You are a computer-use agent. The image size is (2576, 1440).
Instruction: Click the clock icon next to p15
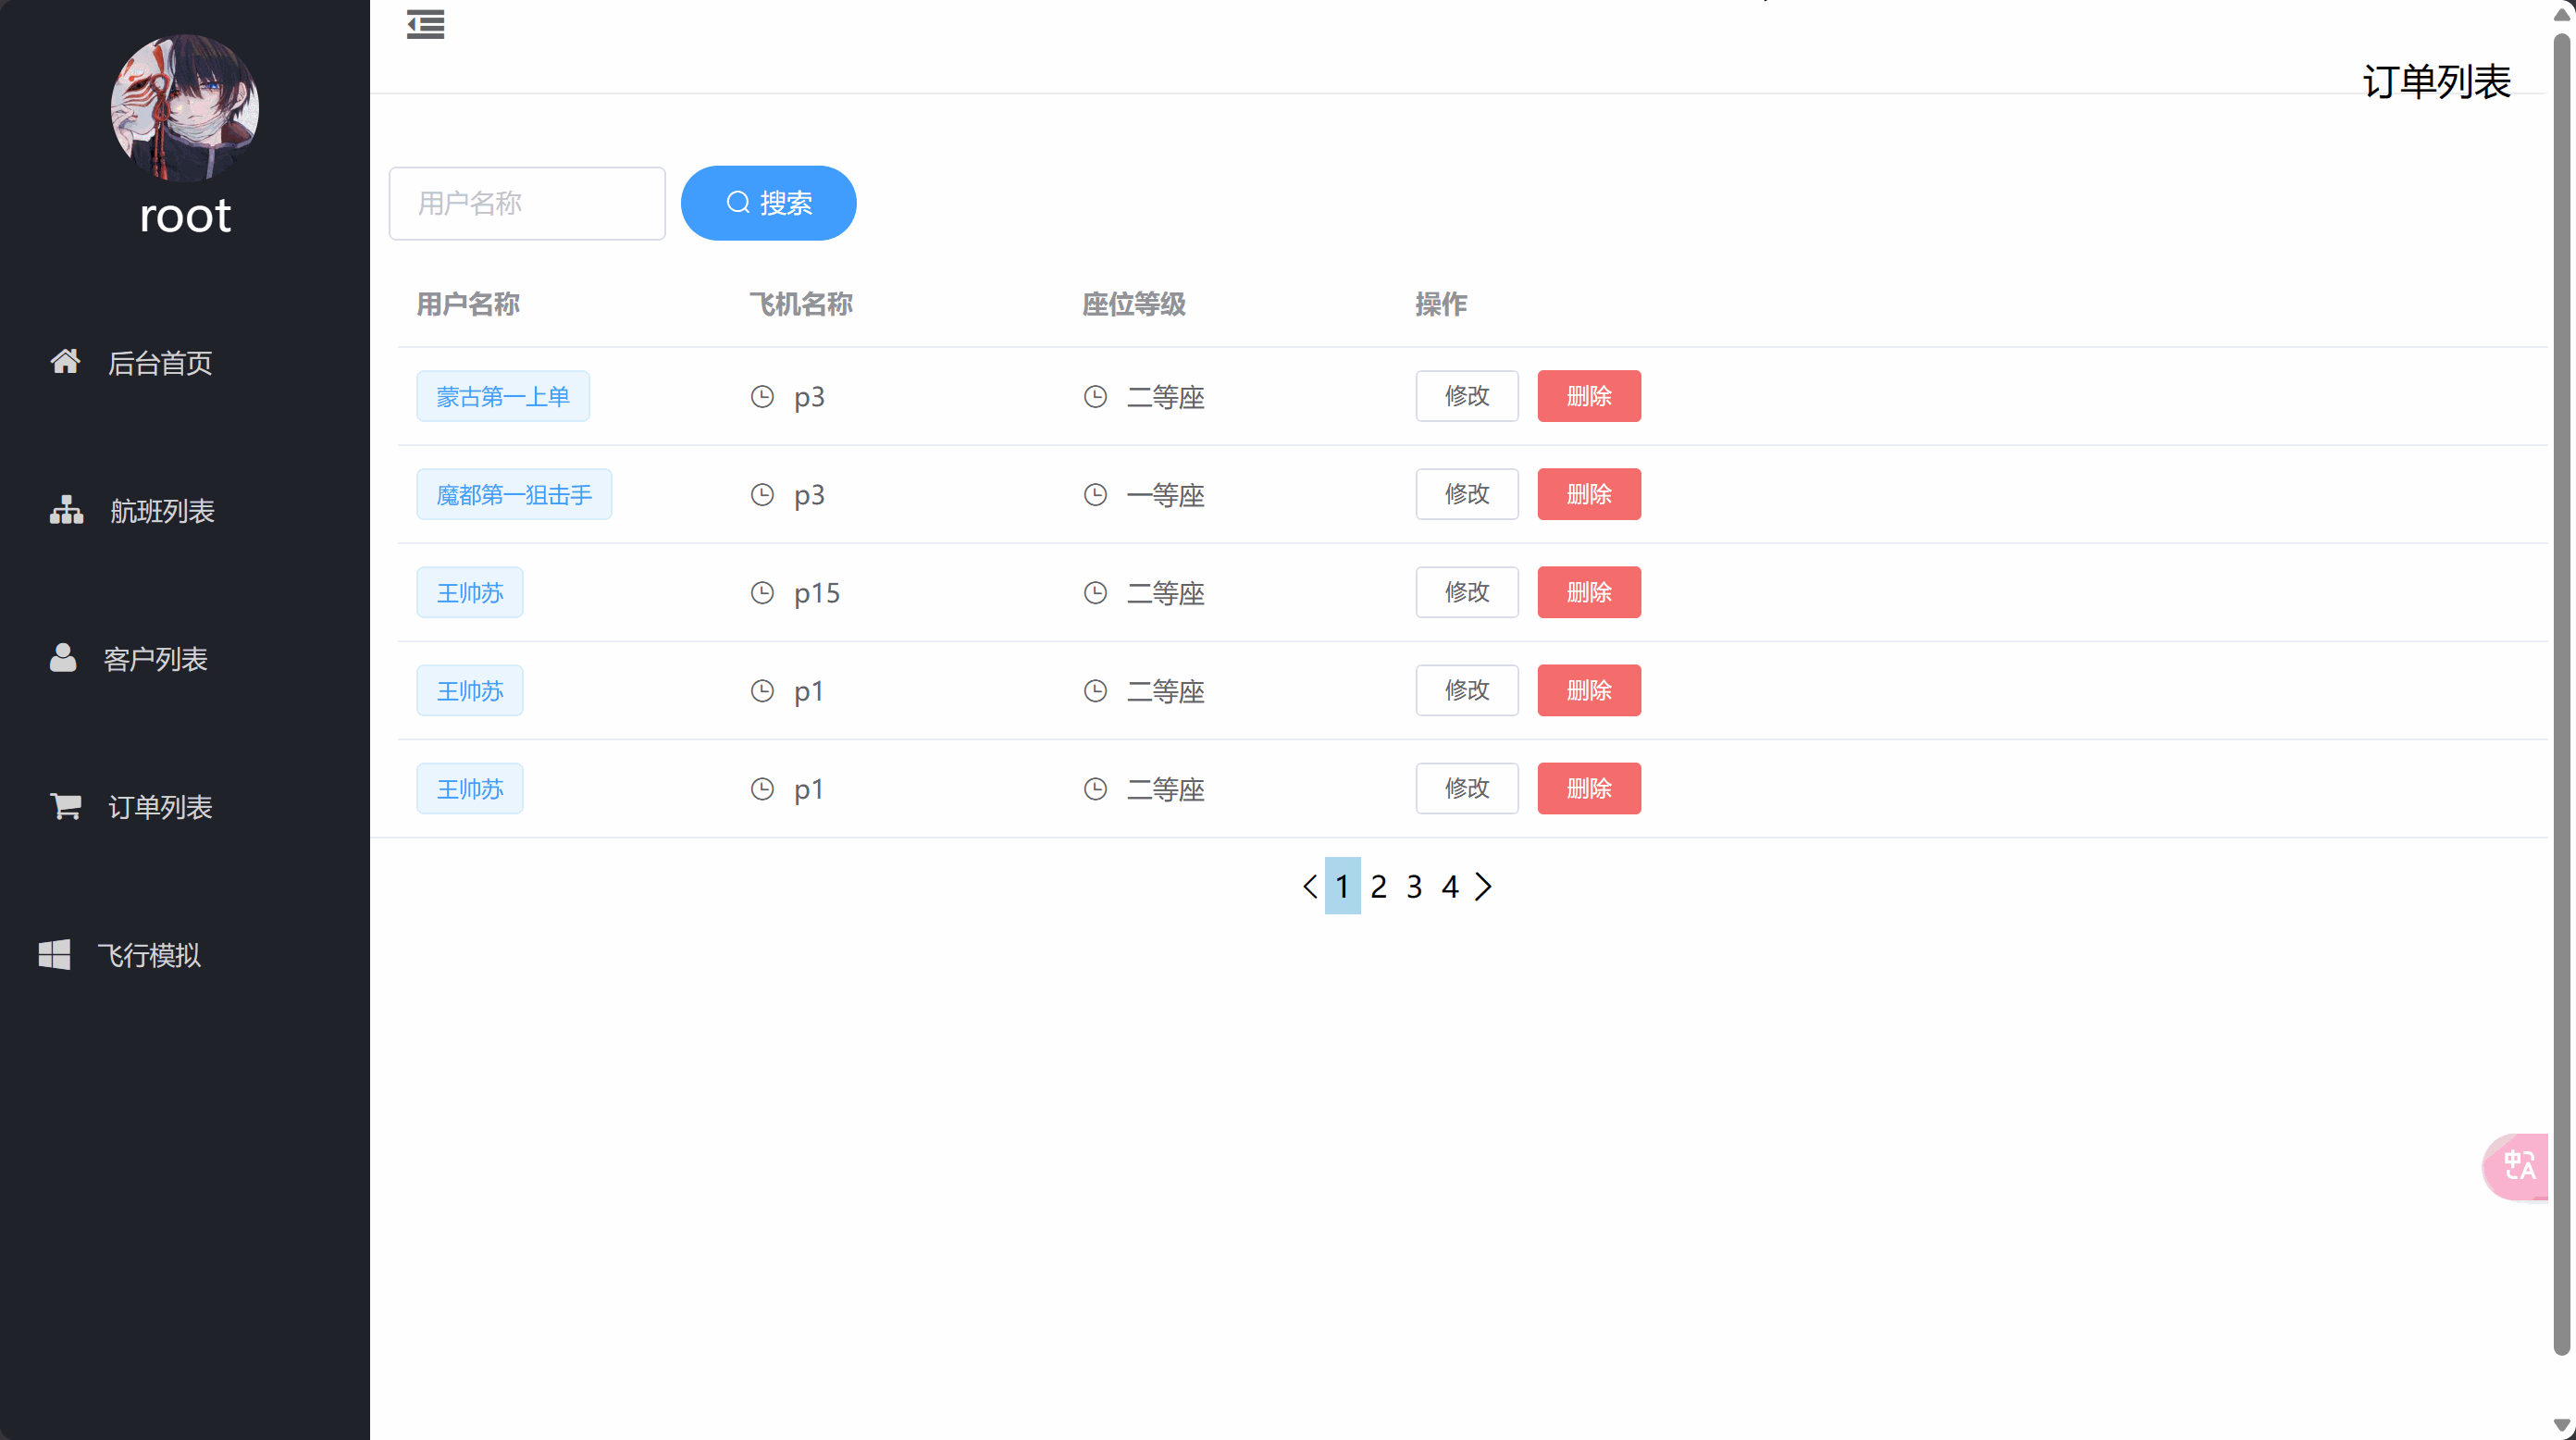click(762, 593)
